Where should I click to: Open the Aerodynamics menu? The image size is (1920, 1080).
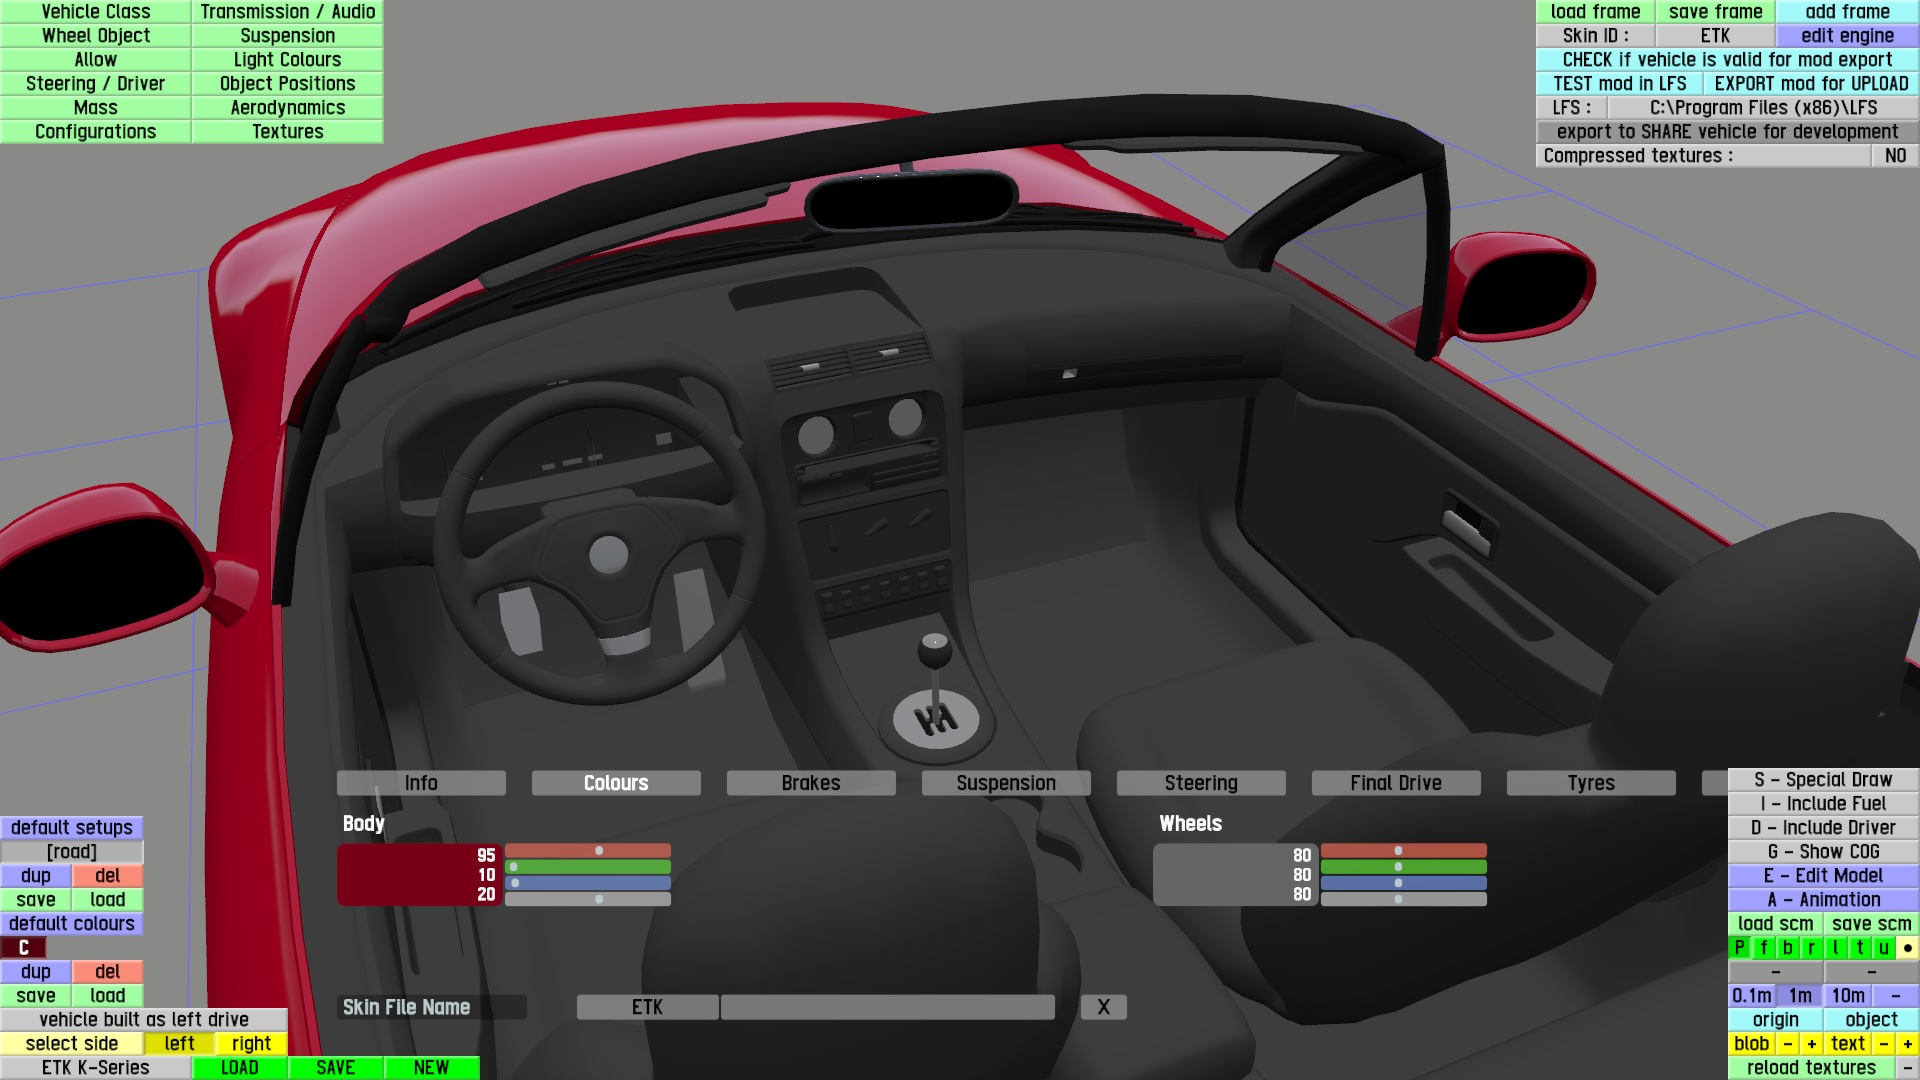(287, 108)
